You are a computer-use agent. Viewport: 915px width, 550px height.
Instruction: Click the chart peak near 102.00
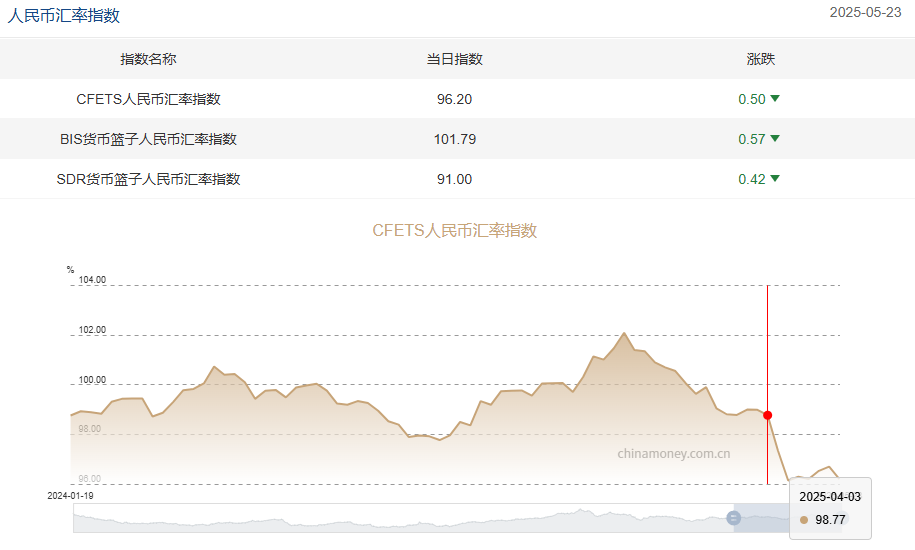624,333
